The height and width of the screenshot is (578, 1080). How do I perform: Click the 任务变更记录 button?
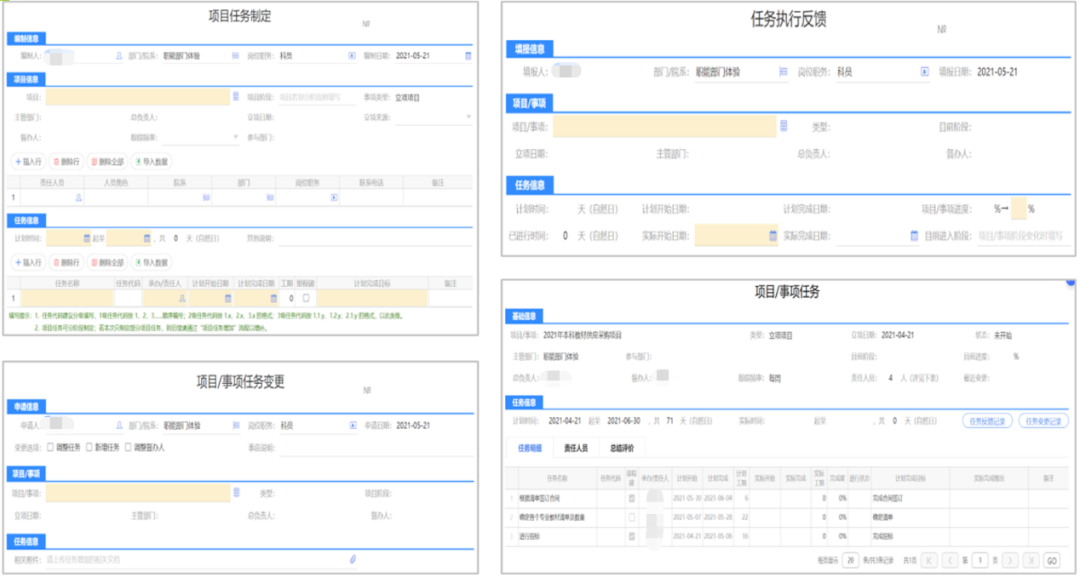coord(1043,421)
